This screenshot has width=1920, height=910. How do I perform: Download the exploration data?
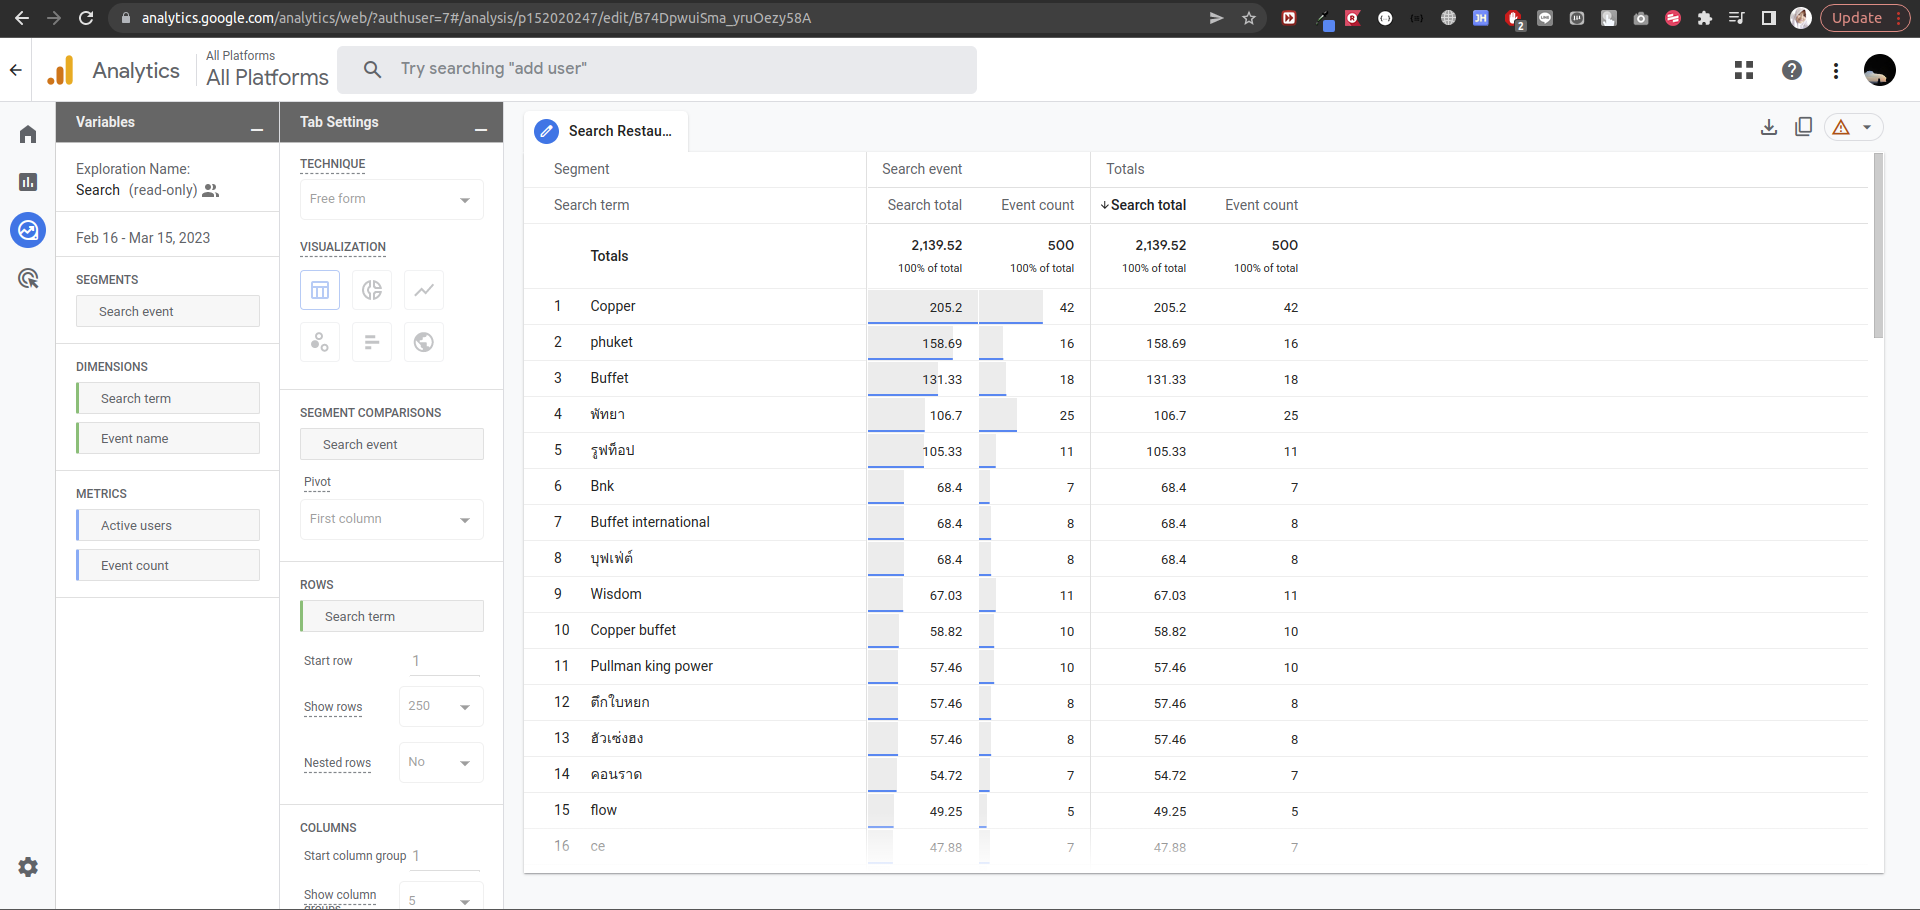[1769, 127]
